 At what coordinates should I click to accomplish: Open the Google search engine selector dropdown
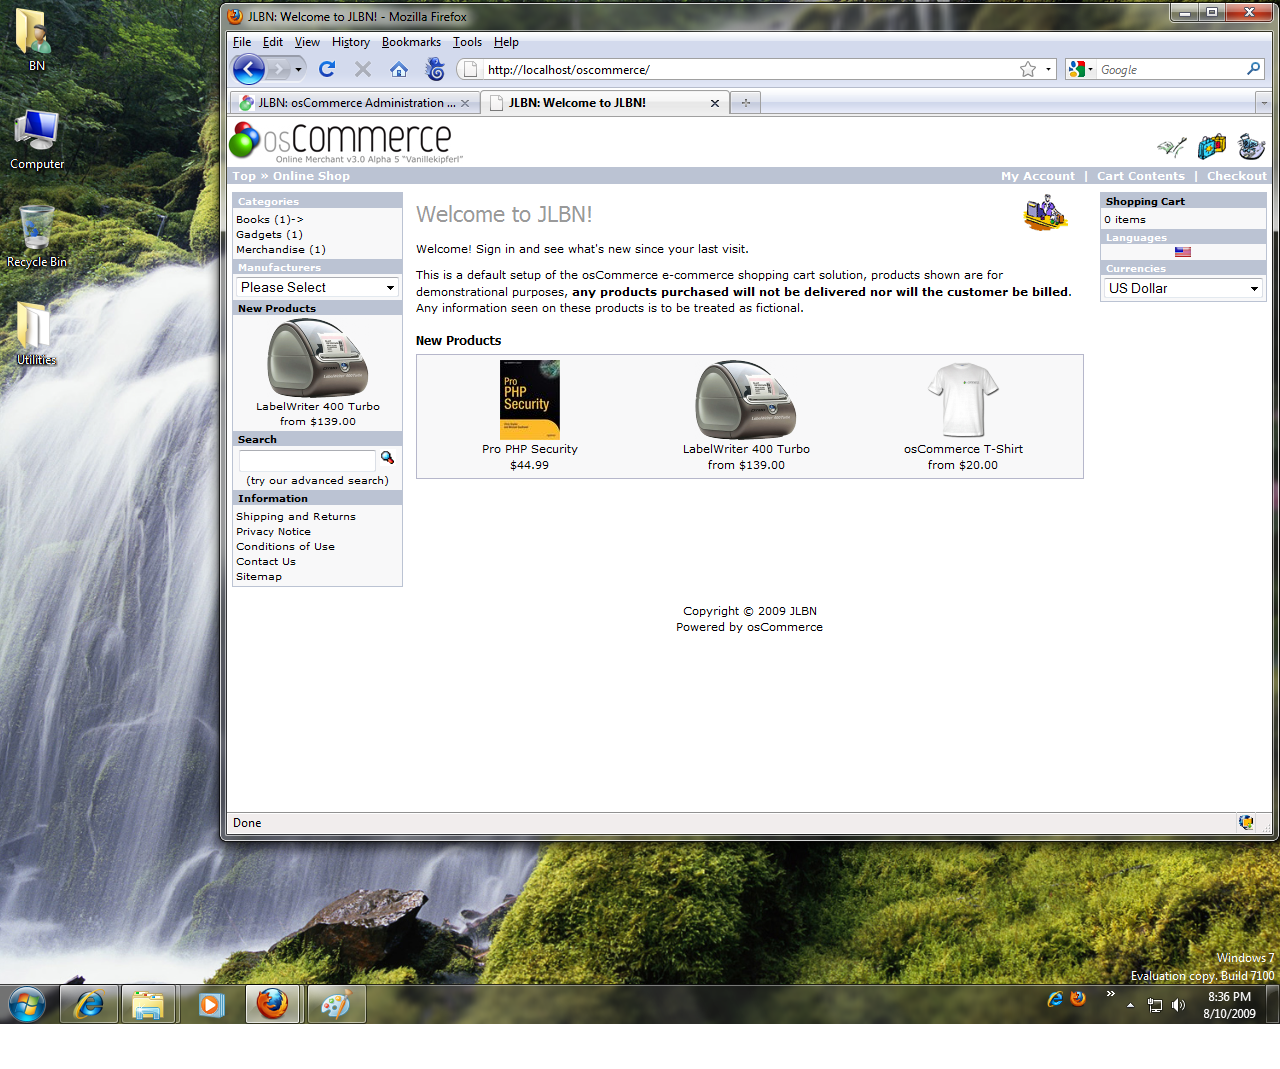(x=1080, y=69)
